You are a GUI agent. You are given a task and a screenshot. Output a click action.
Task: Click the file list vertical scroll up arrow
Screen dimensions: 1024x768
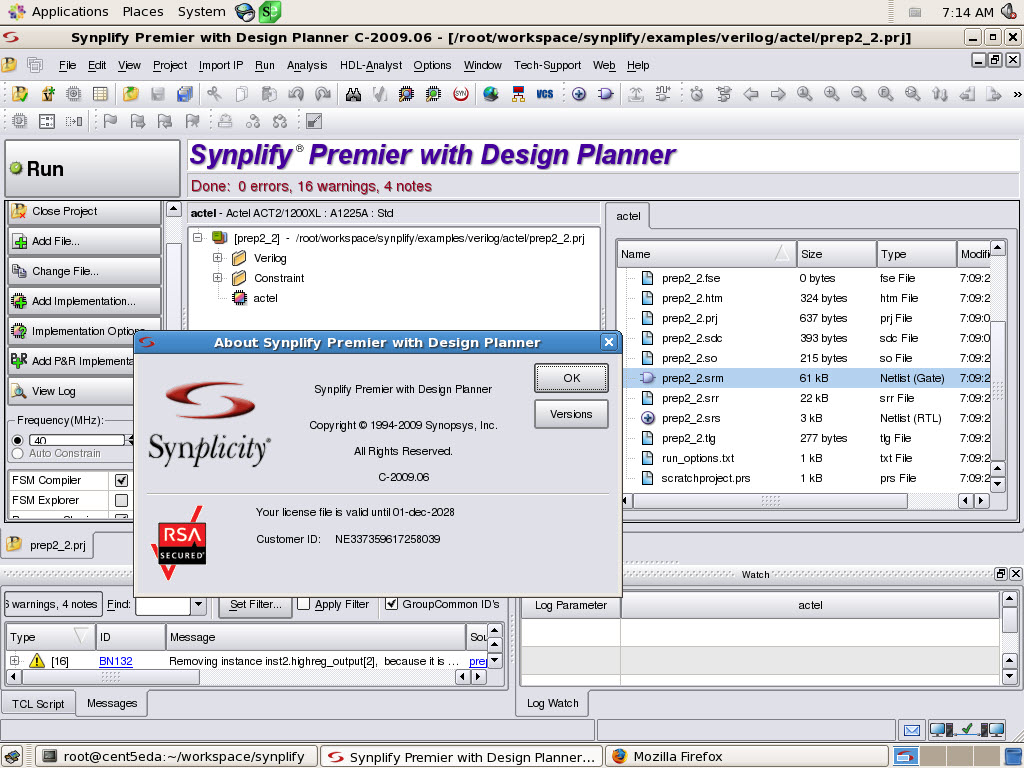click(997, 249)
